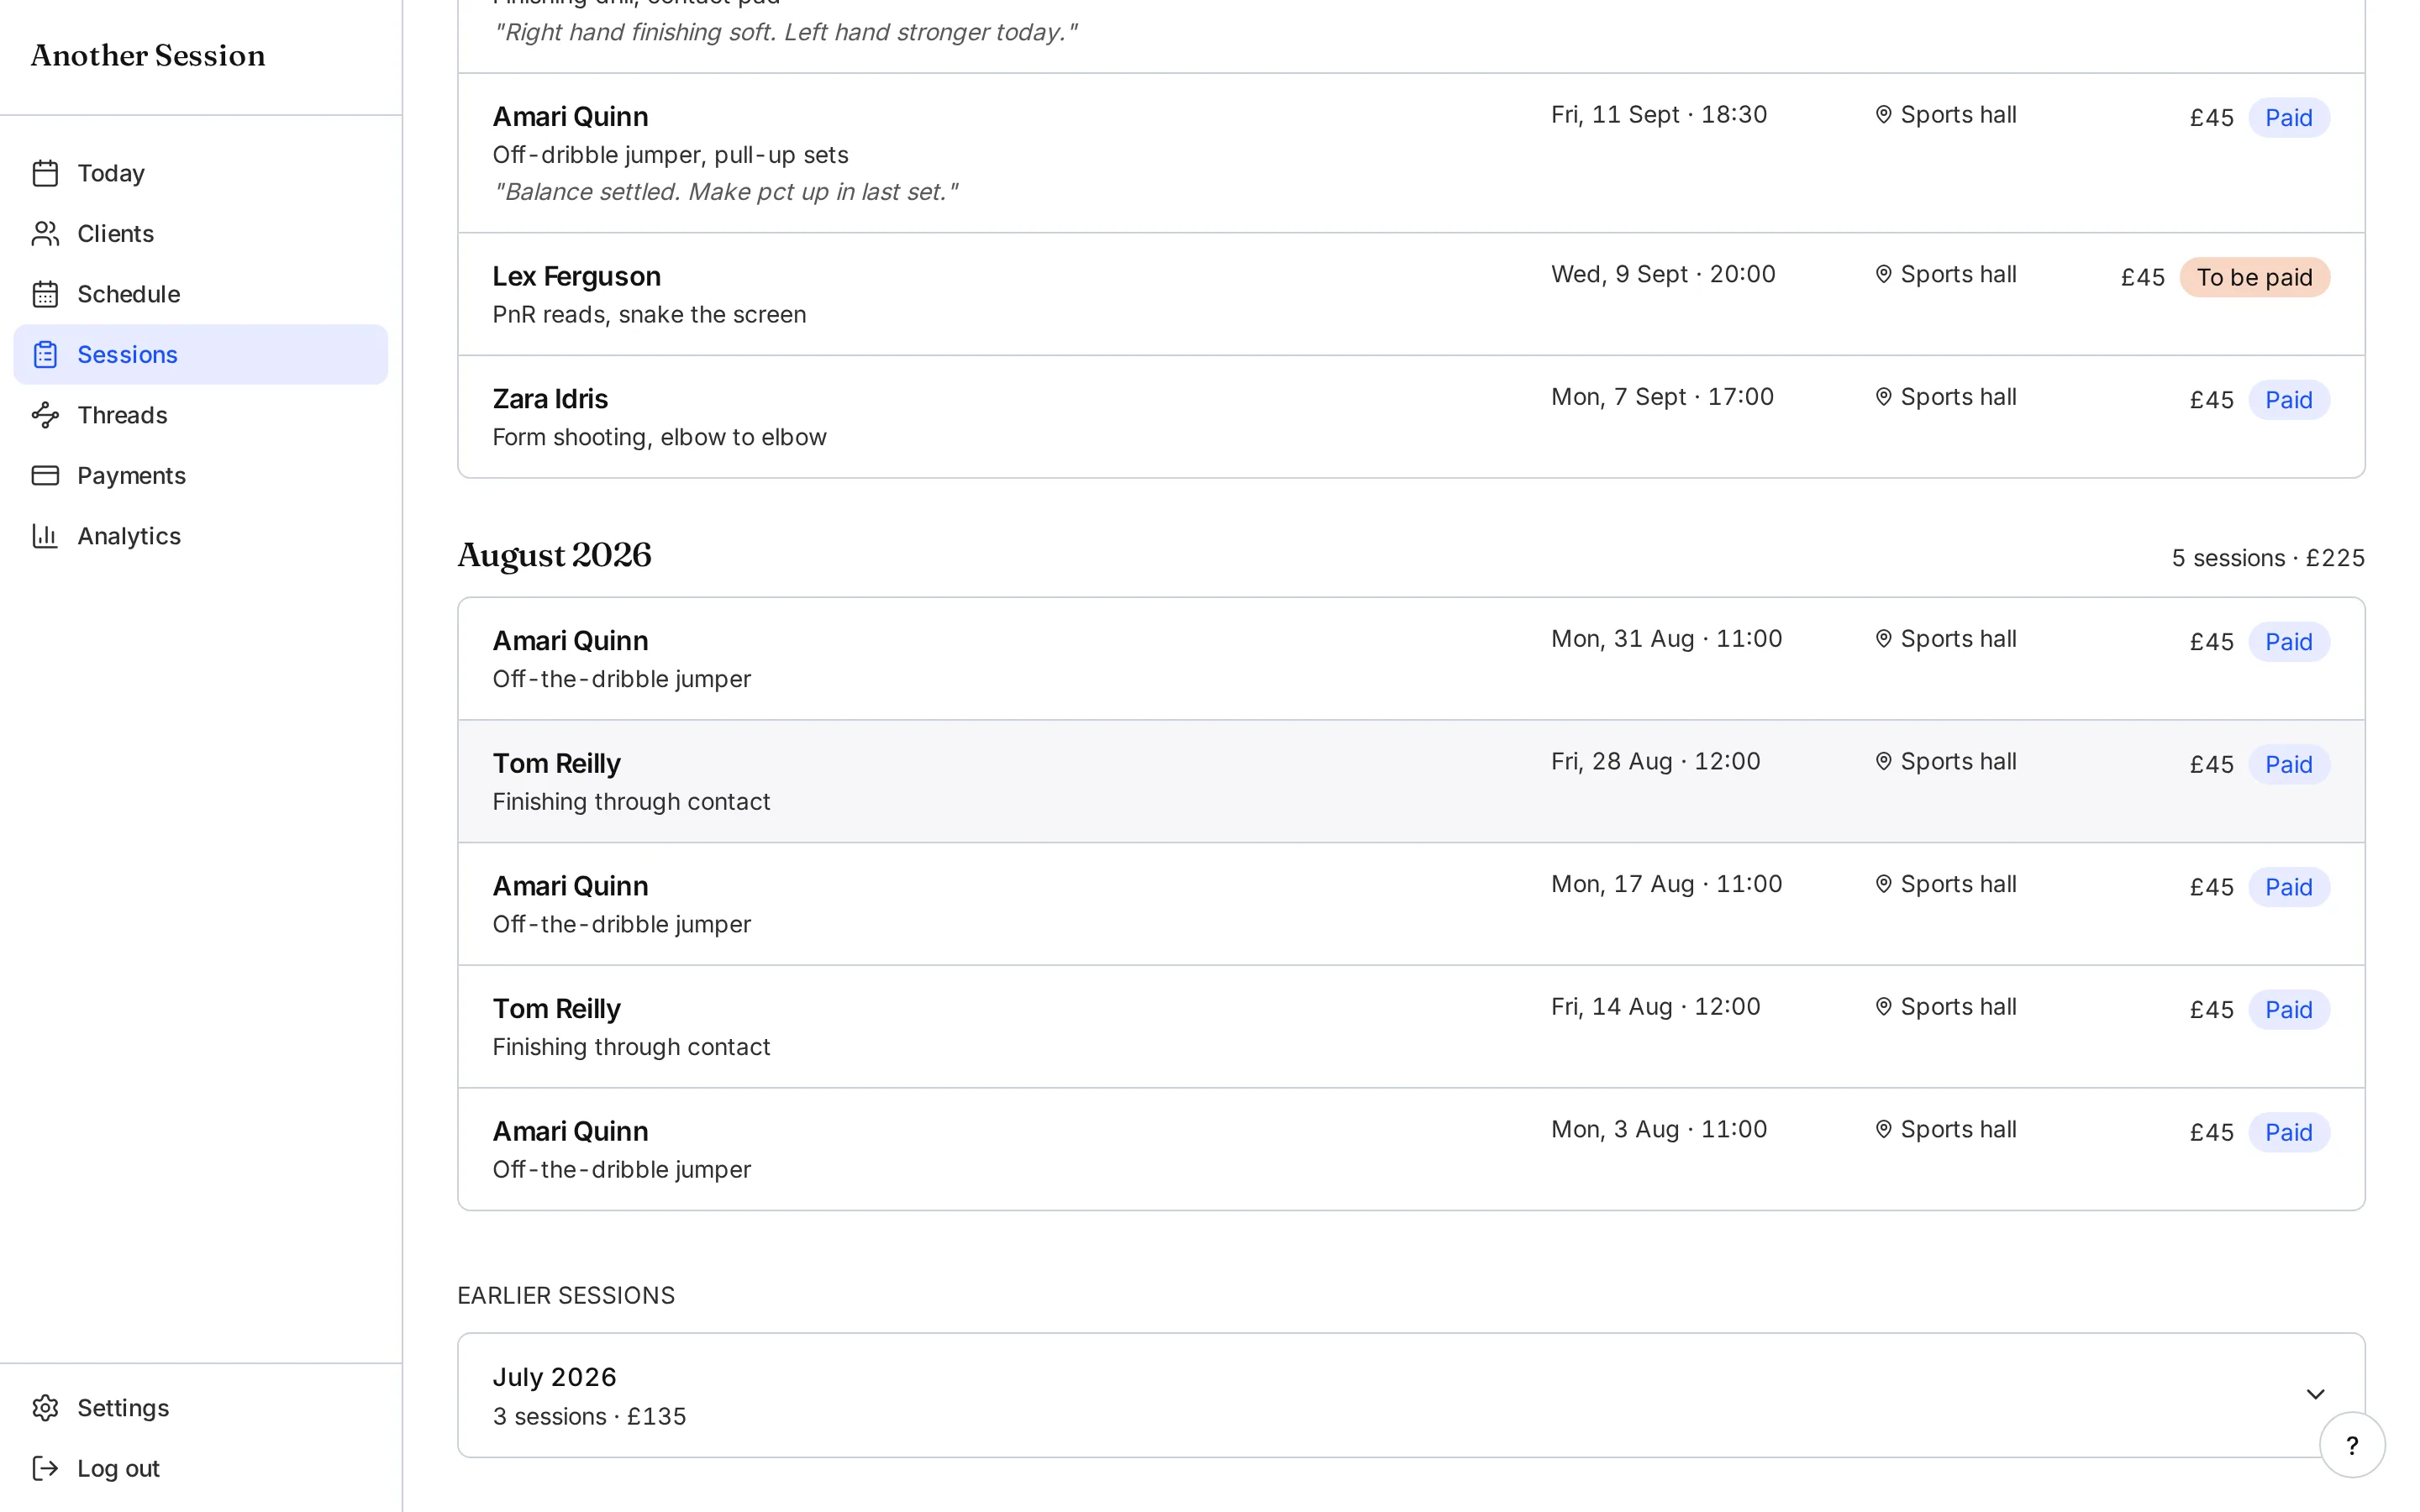Click '3 sessions · £135' July summary
This screenshot has height=1512, width=2420.
tap(589, 1416)
